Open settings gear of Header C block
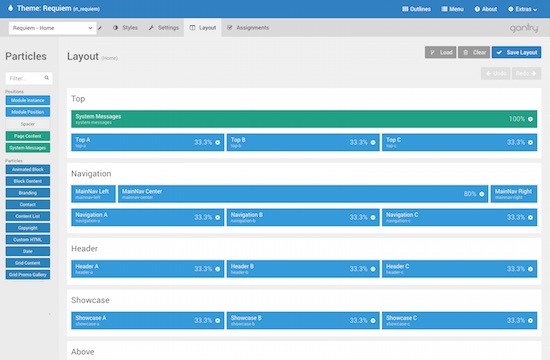The image size is (550, 360). point(530,269)
